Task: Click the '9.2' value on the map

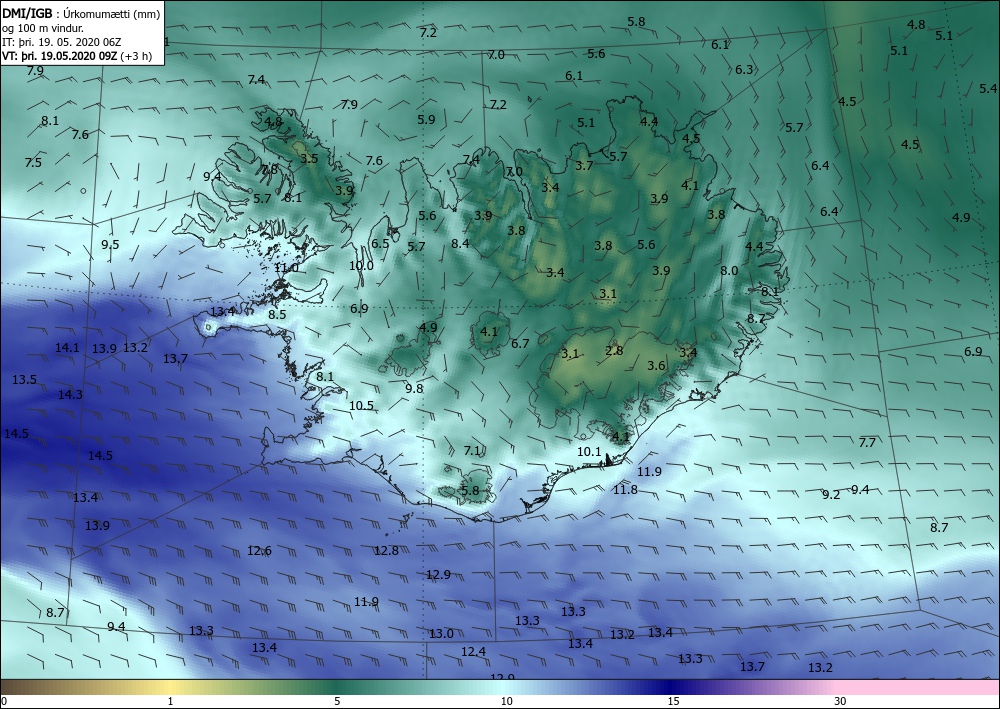Action: (x=832, y=494)
